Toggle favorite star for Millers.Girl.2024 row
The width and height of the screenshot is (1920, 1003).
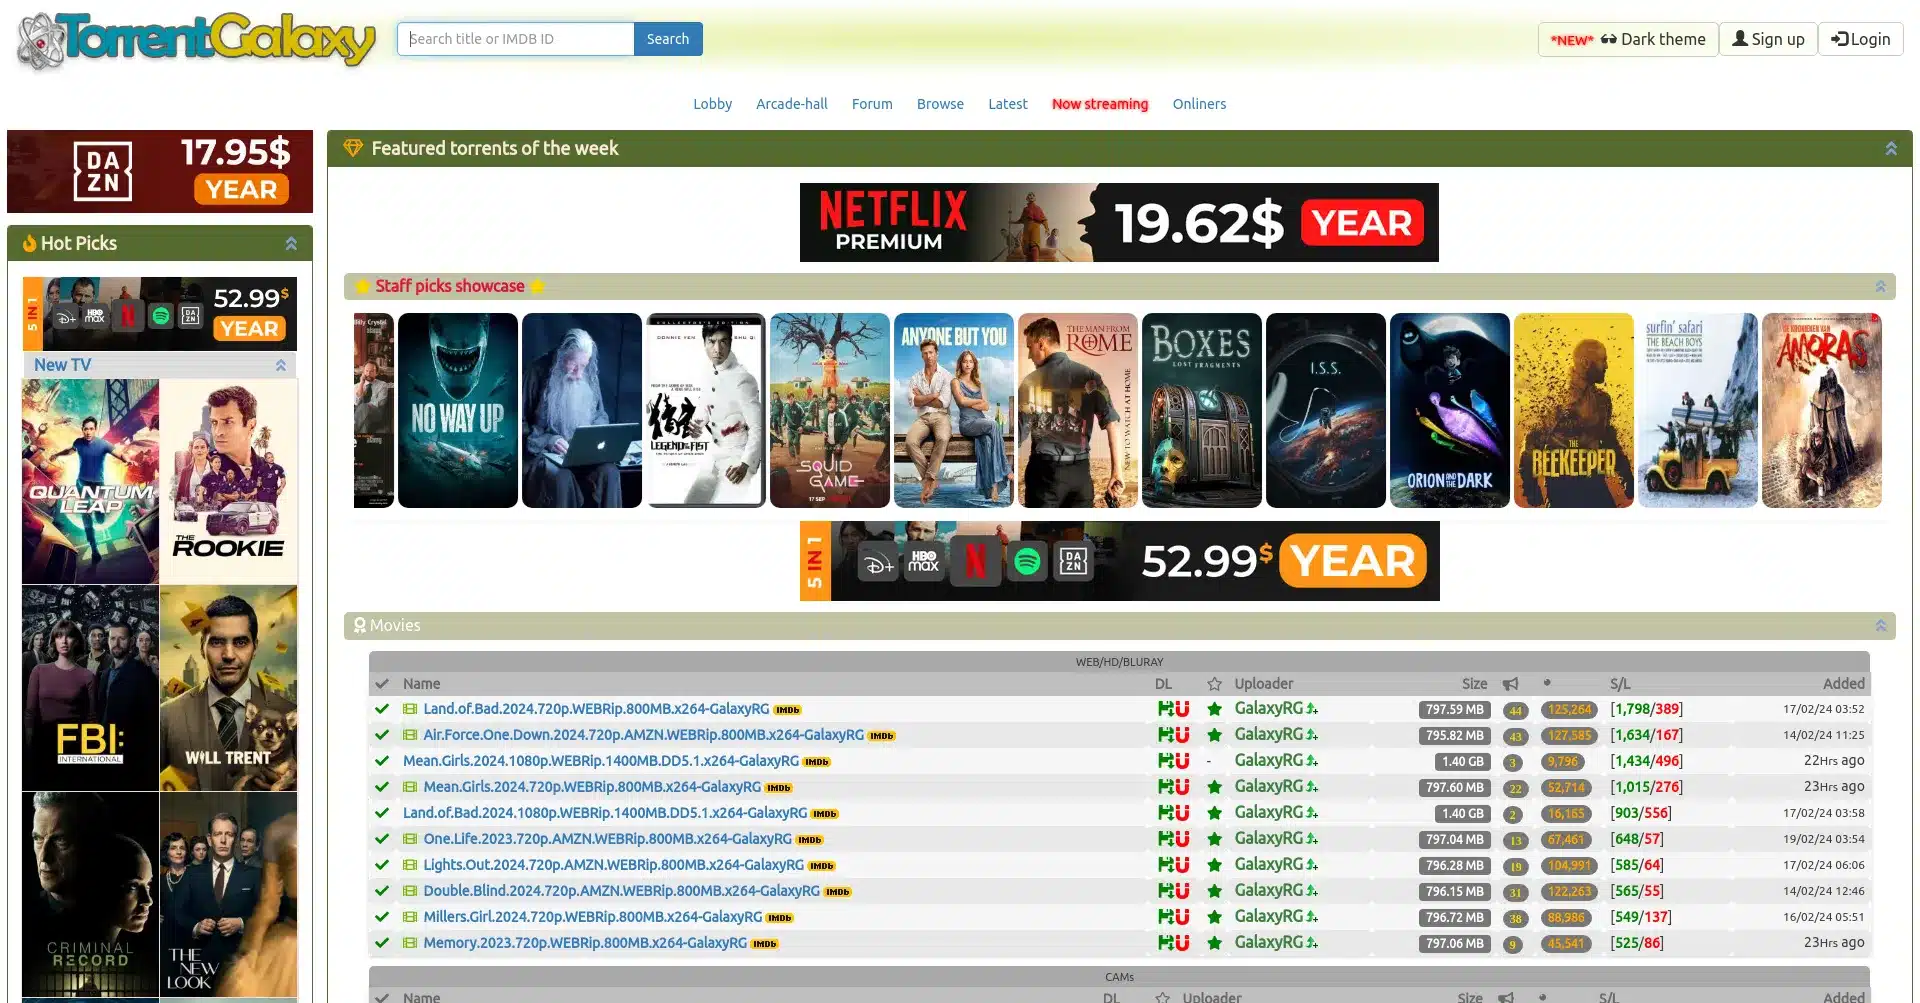[x=1214, y=917]
